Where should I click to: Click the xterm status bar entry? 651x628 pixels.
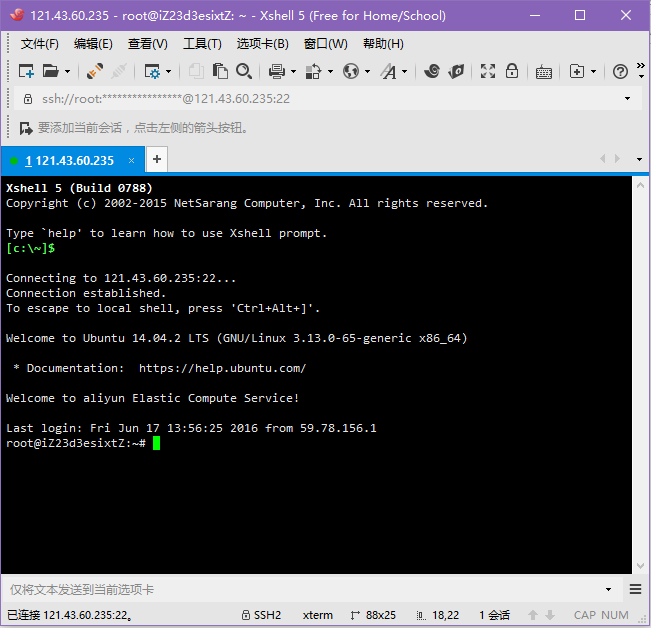pyautogui.click(x=318, y=615)
